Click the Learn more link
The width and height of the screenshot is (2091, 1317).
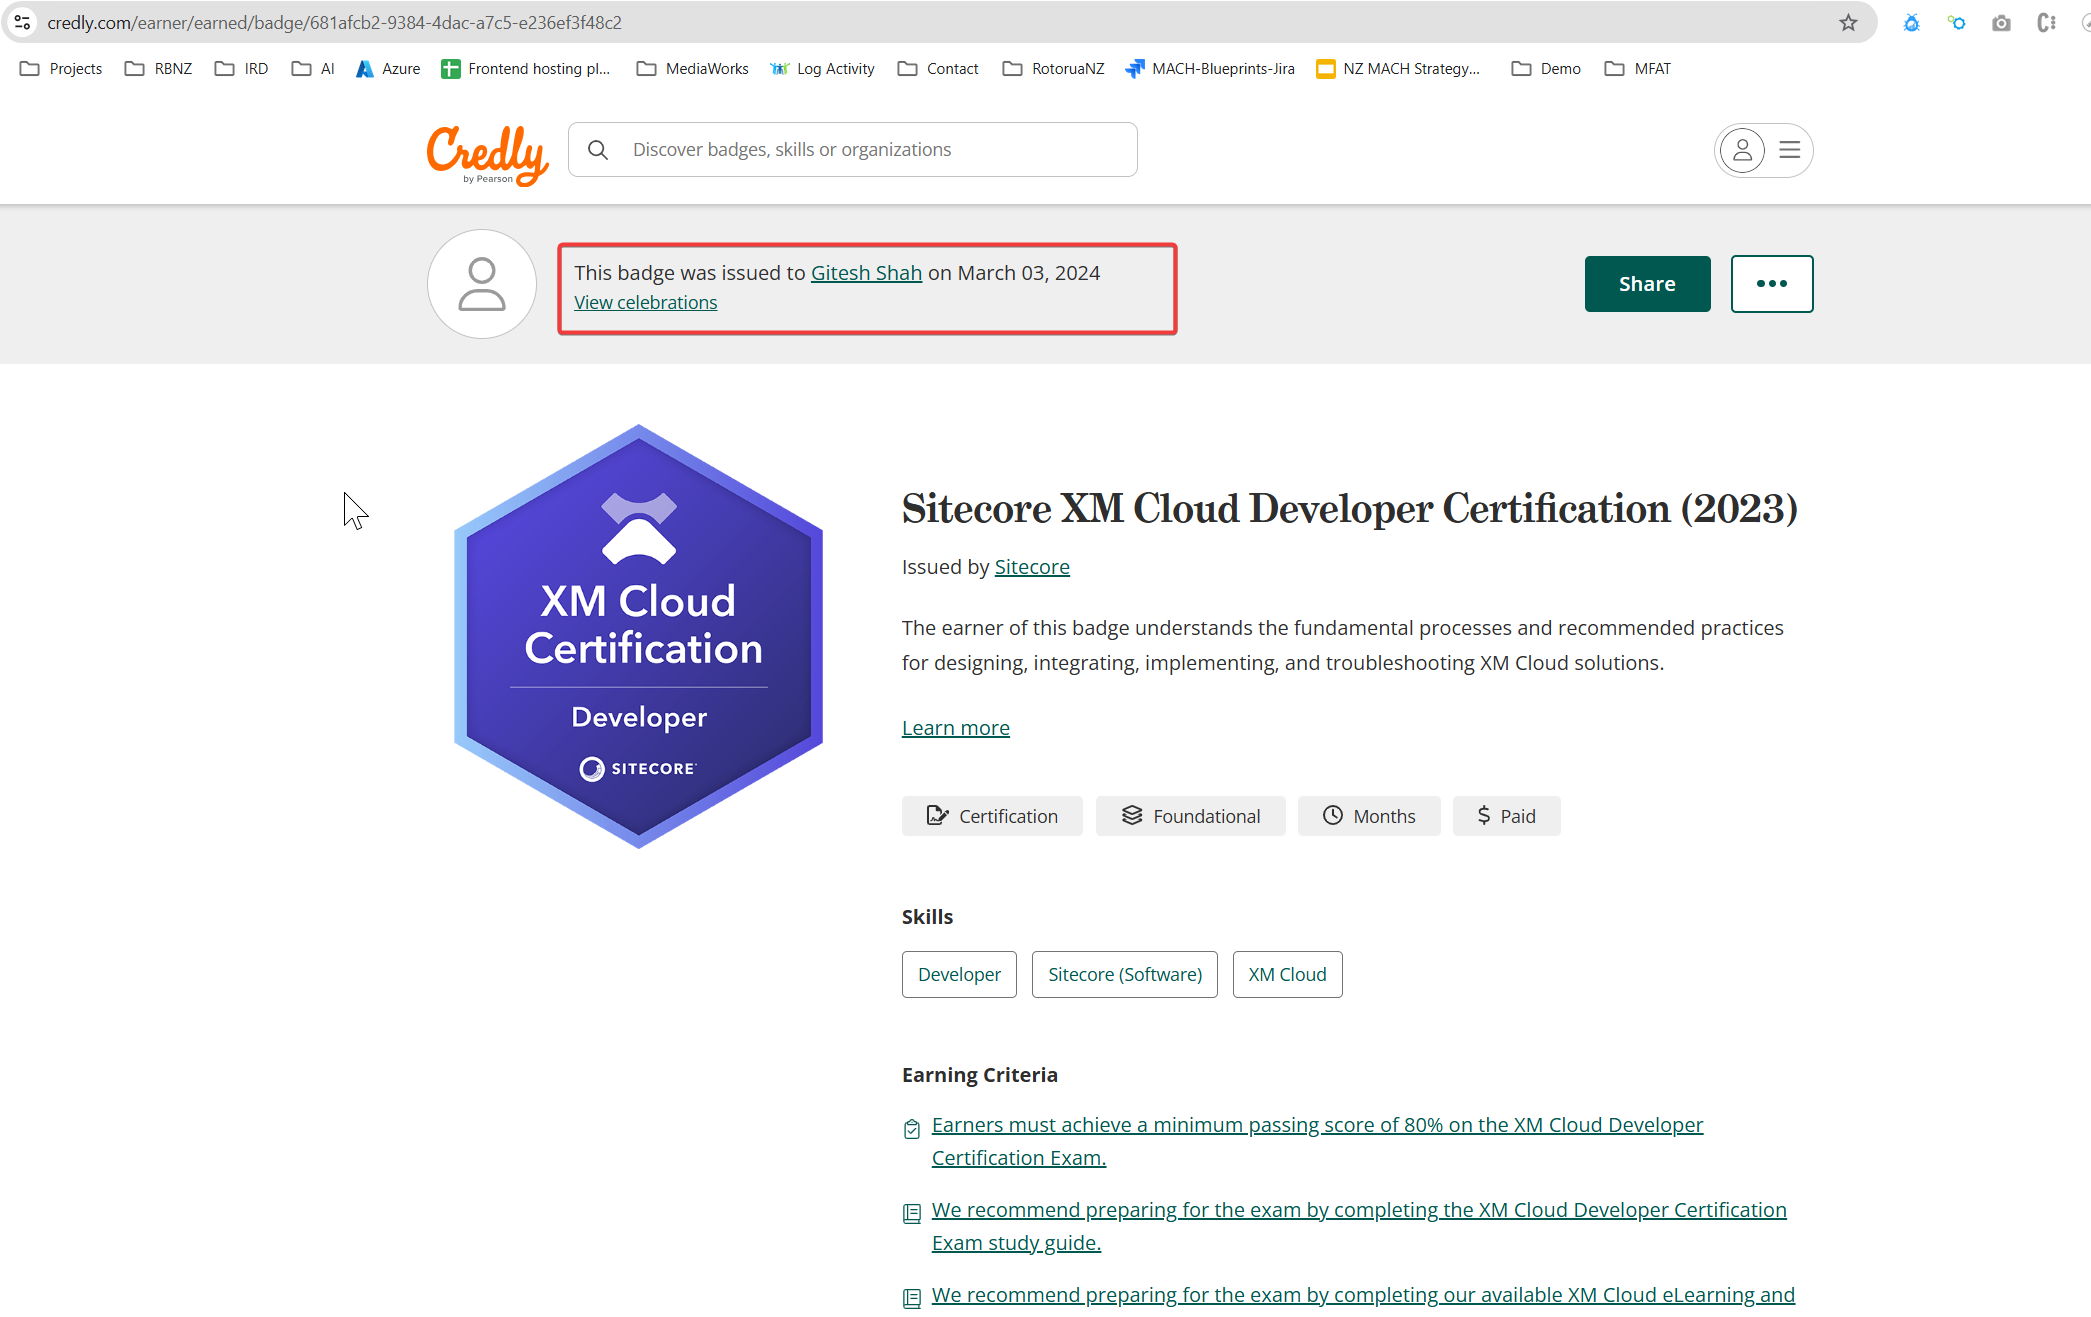(956, 728)
